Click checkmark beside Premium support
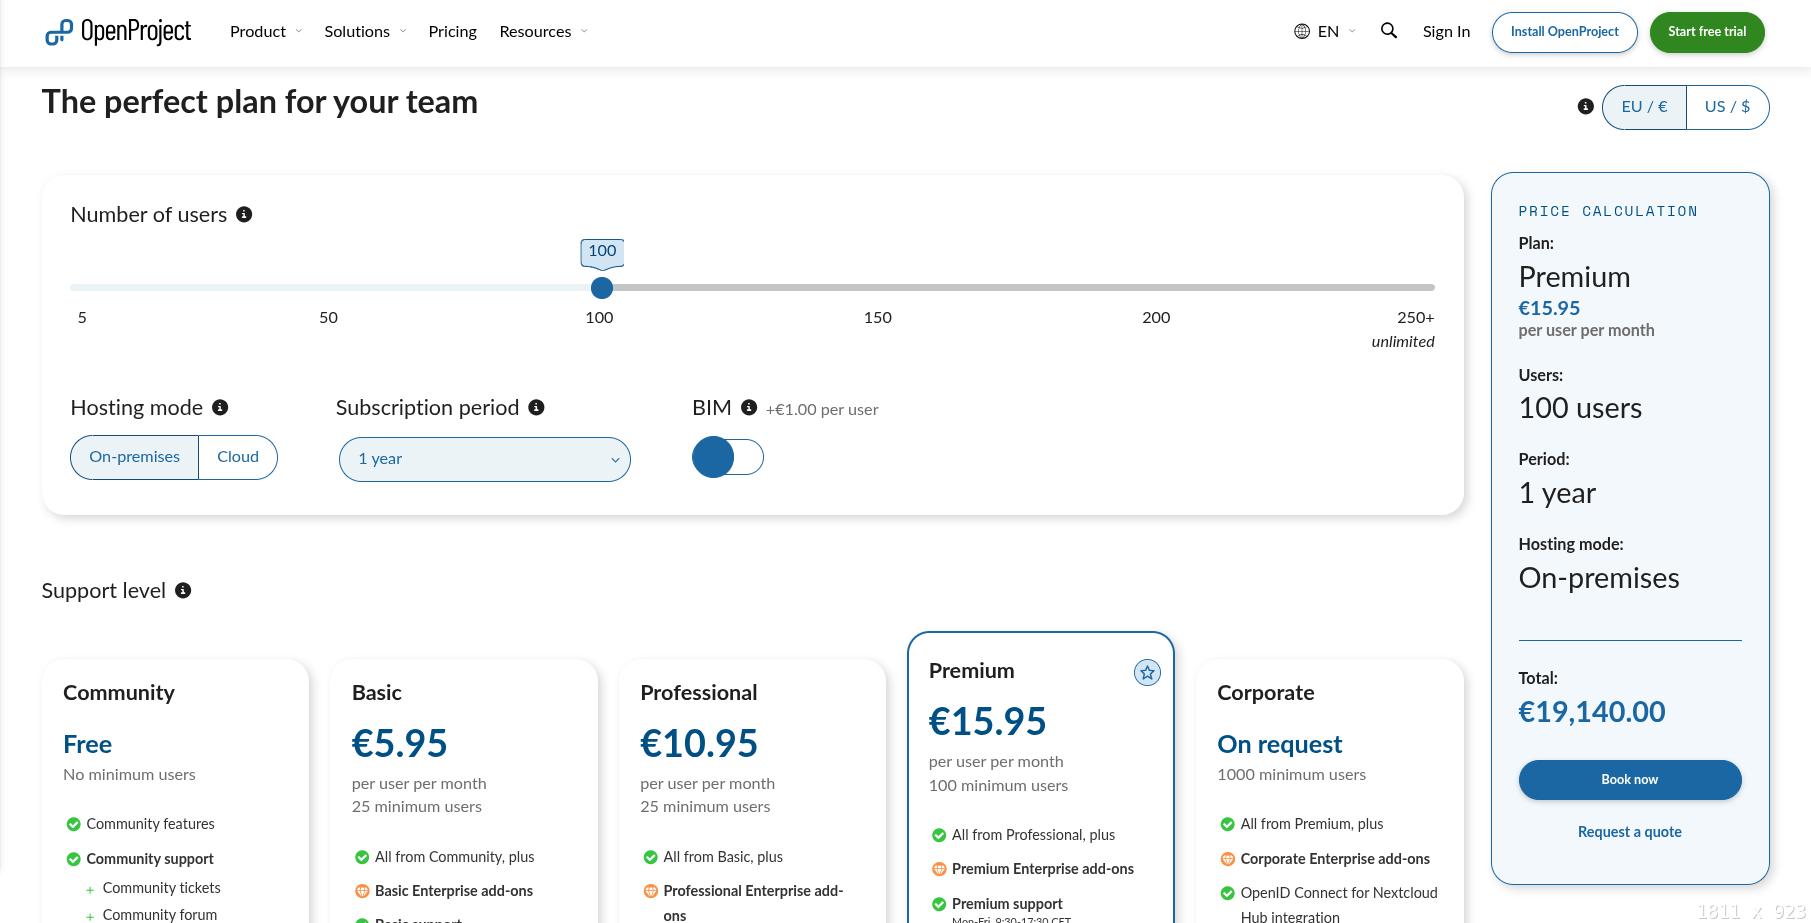This screenshot has height=923, width=1811. click(x=939, y=904)
